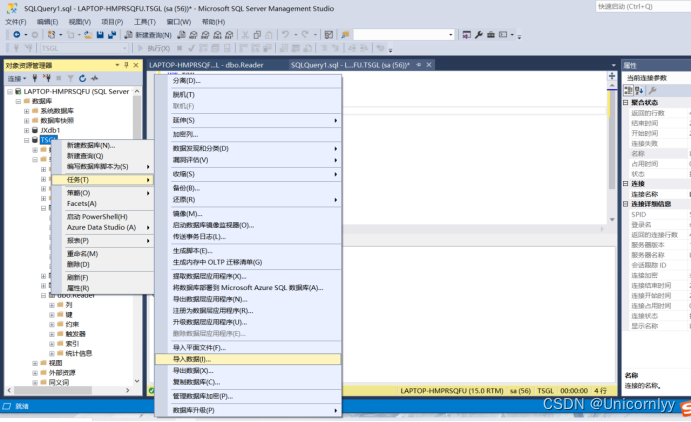Viewport: 691px width, 422px height.
Task: Click the MDX query icon
Action: click(x=193, y=35)
